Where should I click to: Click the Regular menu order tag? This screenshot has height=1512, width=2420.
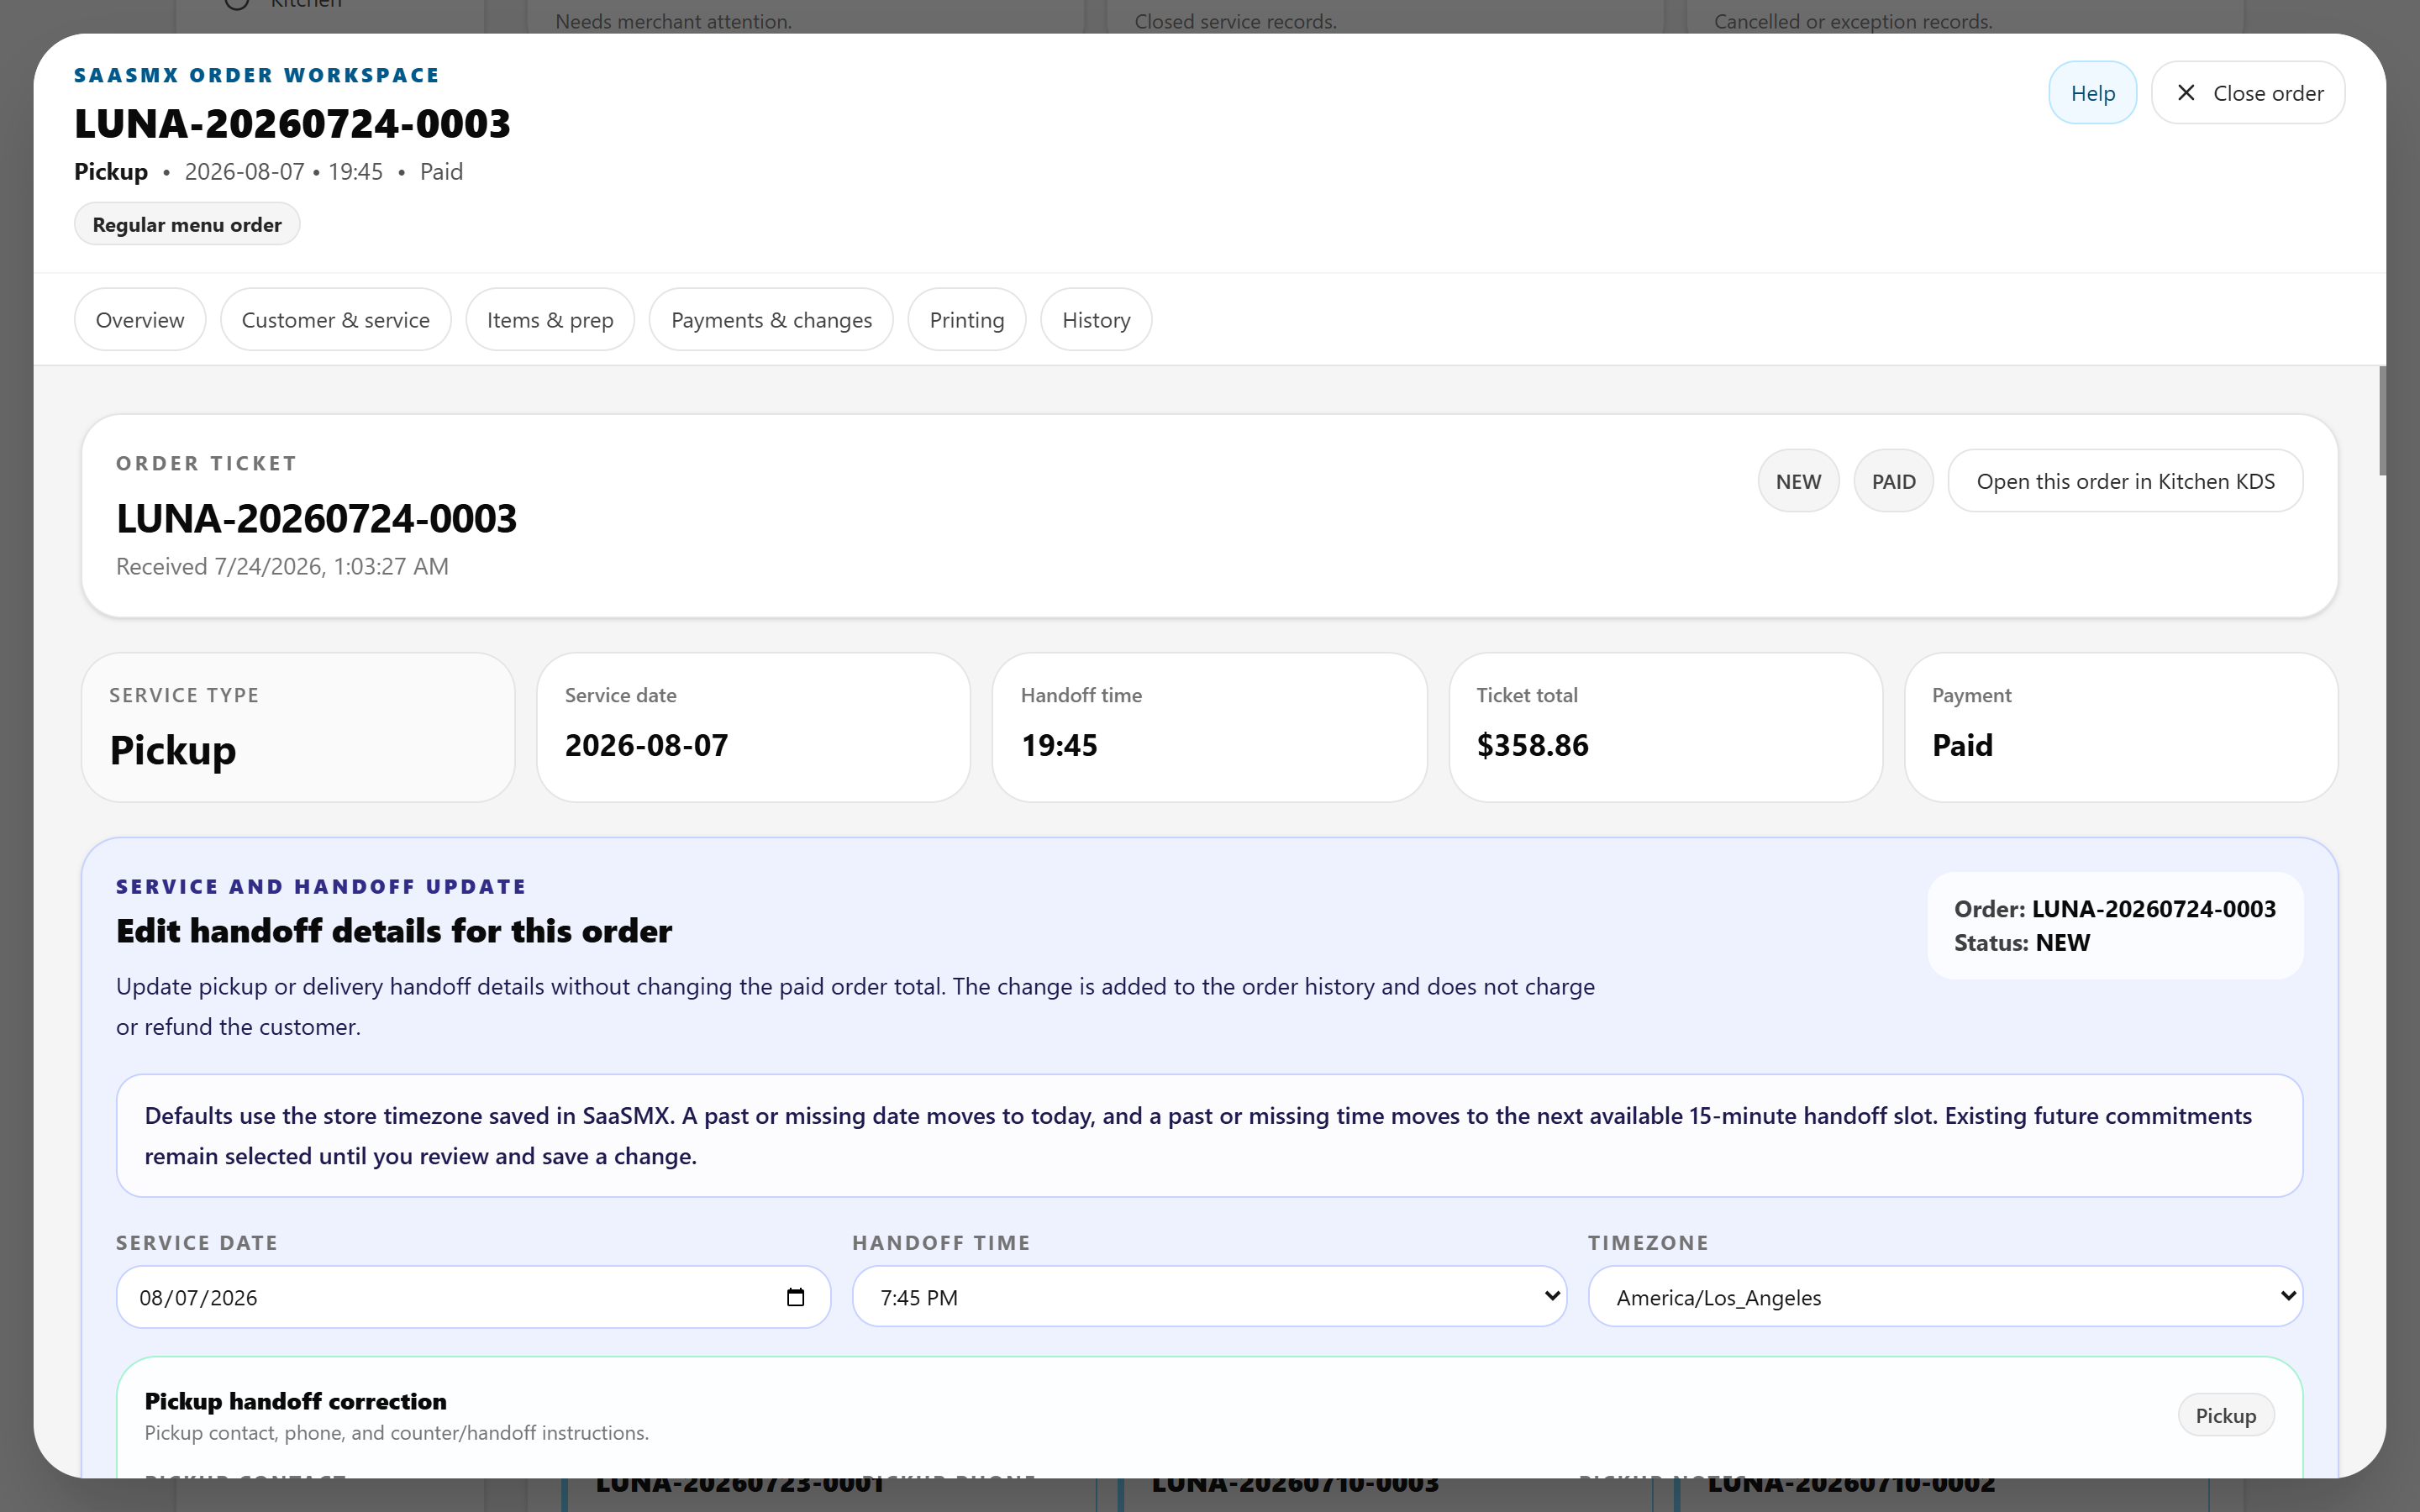tap(187, 224)
